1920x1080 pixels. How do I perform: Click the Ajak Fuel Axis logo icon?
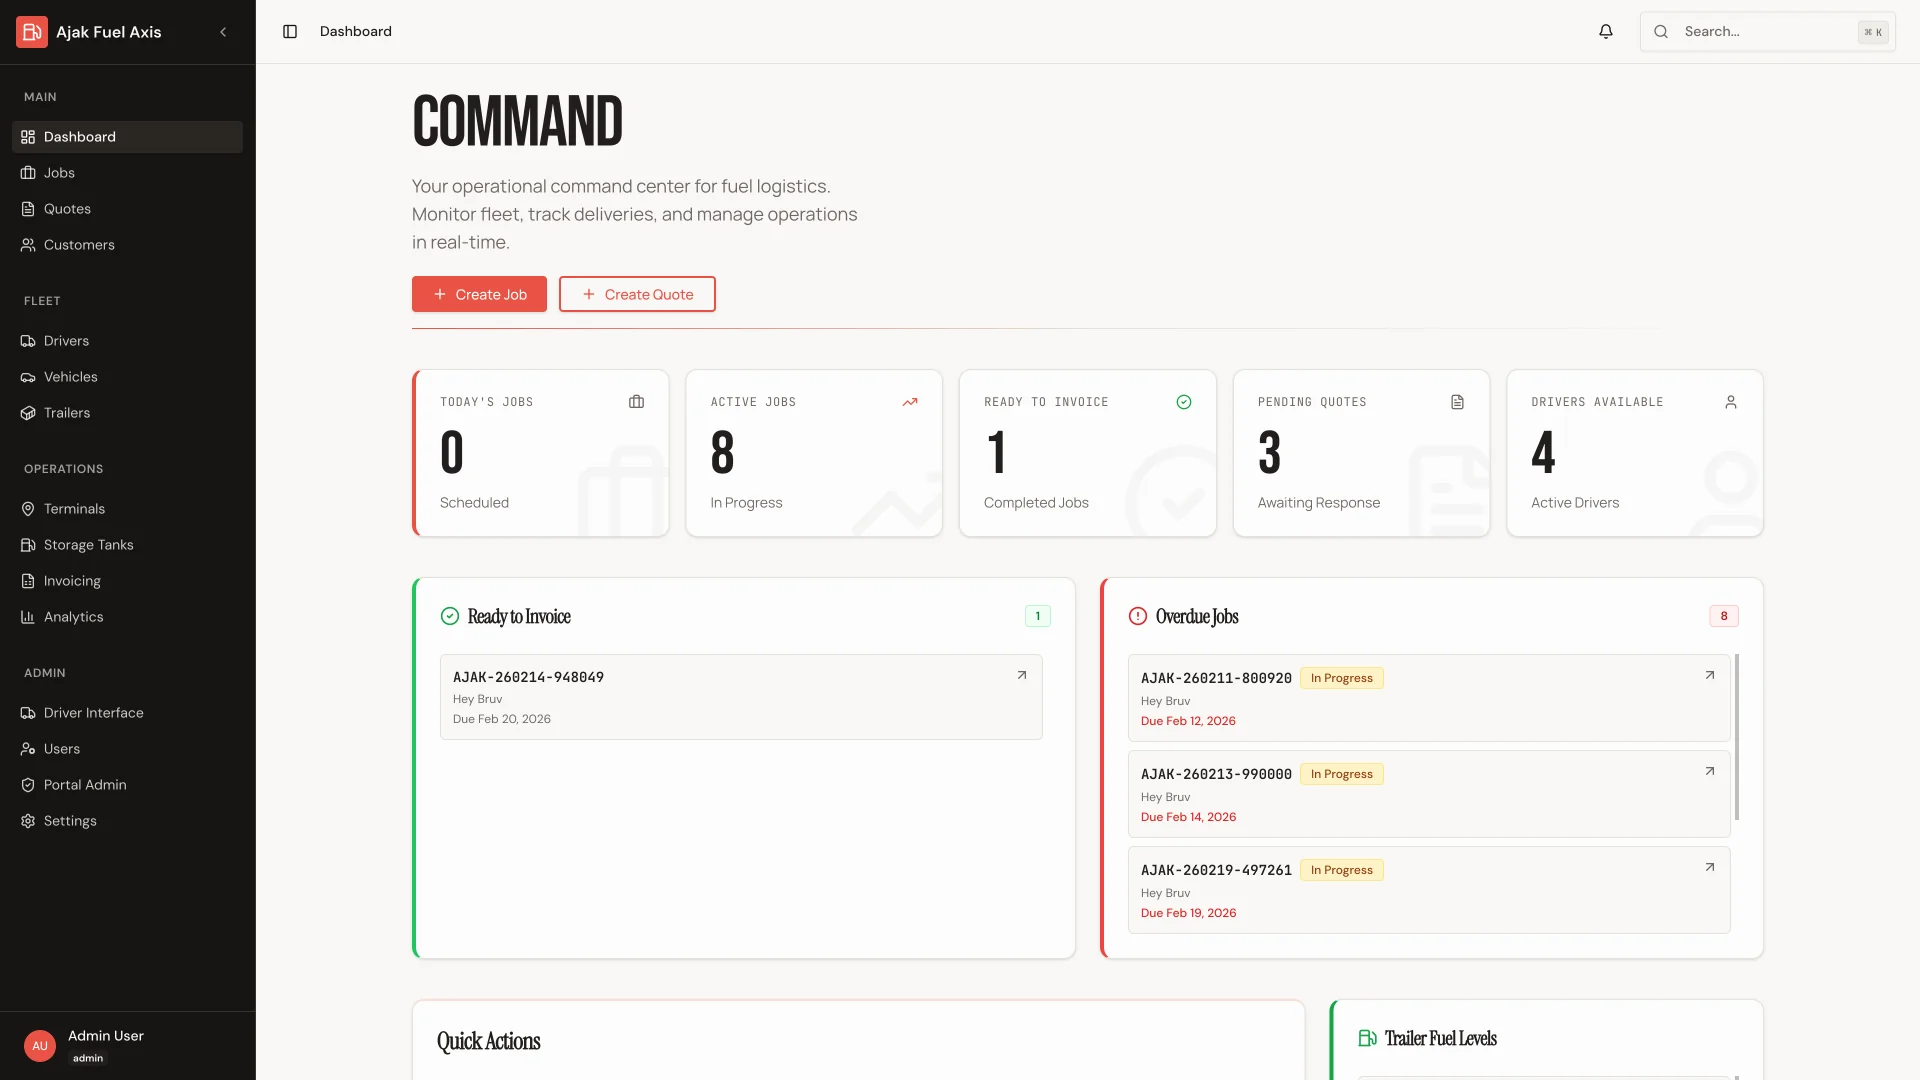click(32, 32)
